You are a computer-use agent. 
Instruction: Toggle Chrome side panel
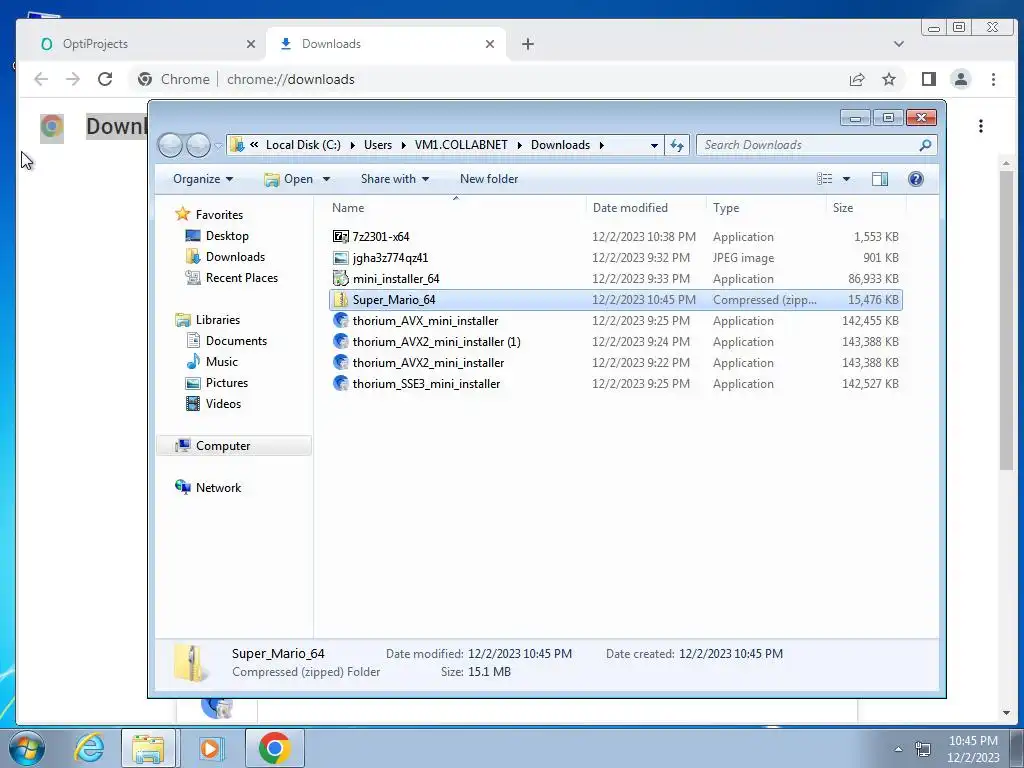pyautogui.click(x=928, y=79)
